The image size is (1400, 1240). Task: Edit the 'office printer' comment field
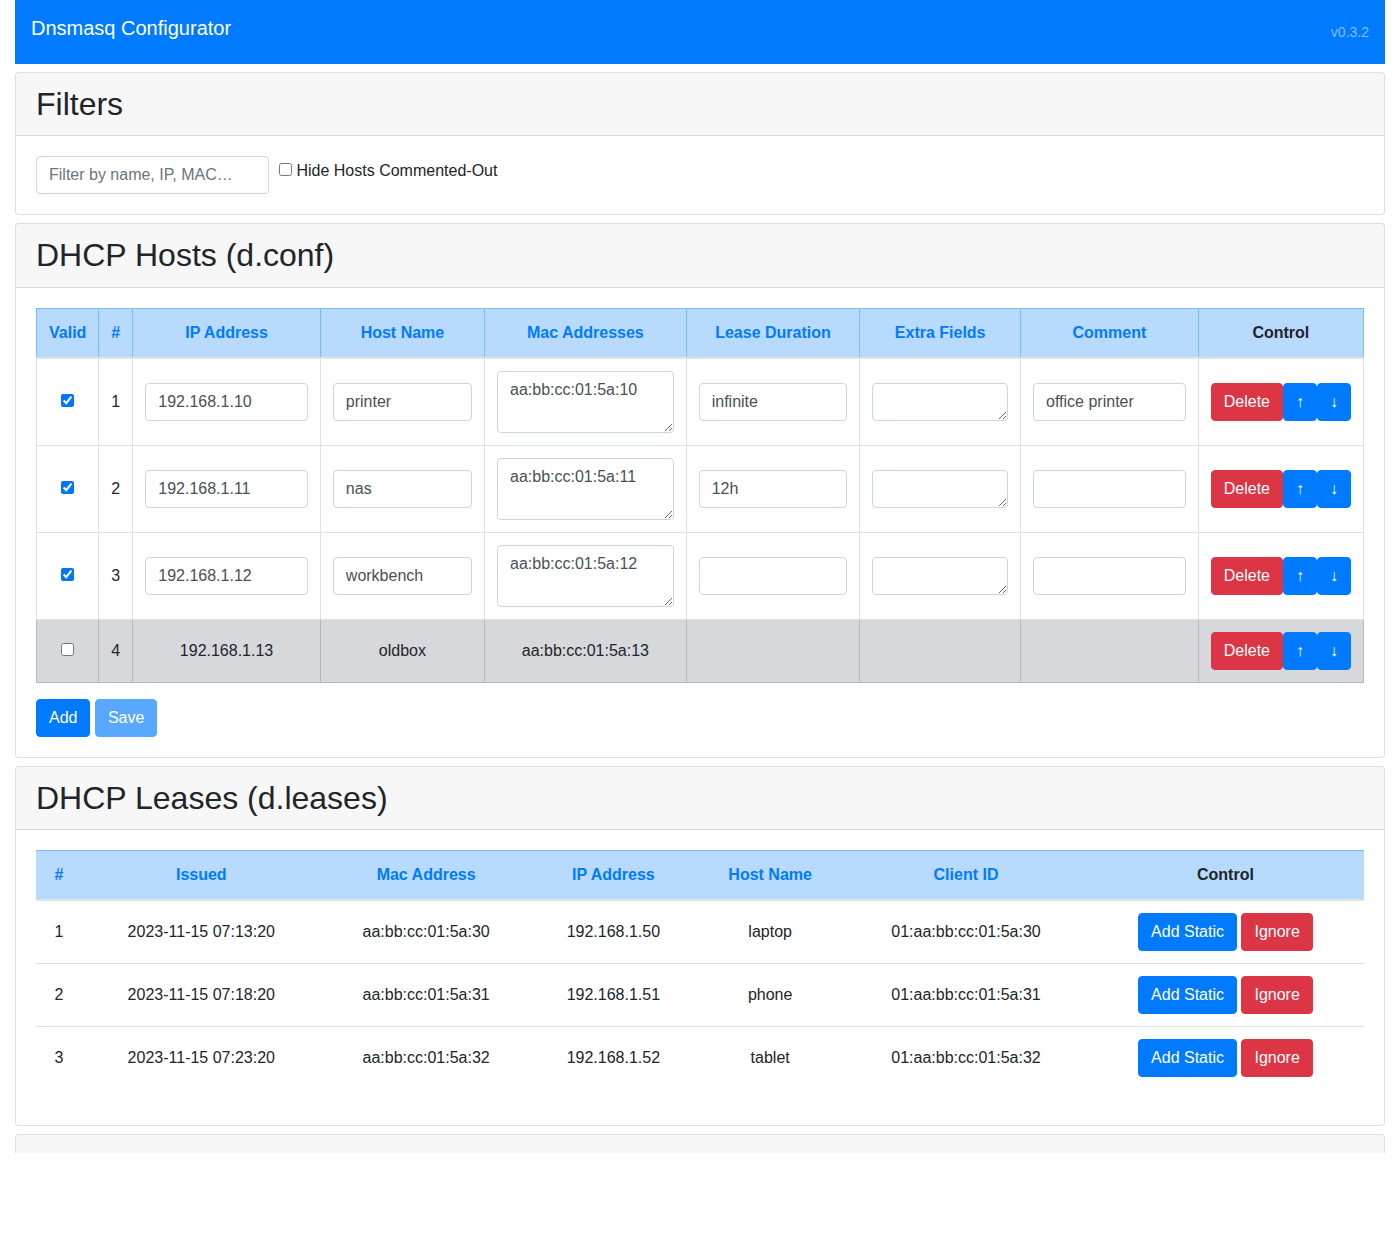(1109, 402)
